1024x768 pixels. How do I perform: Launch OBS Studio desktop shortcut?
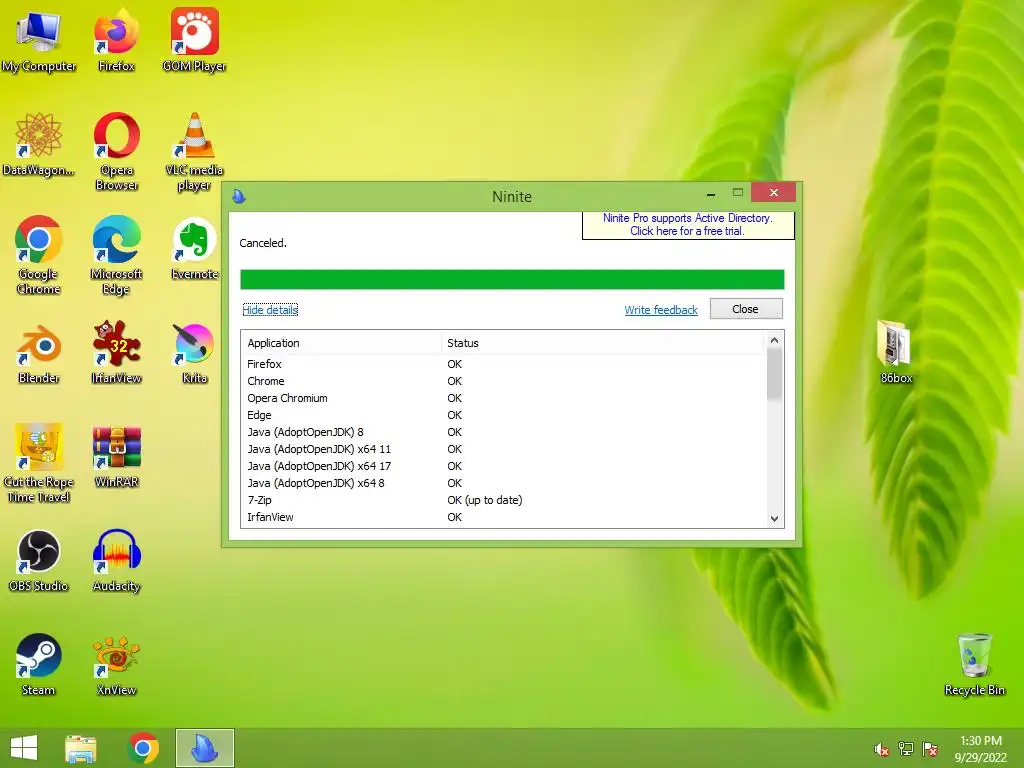(39, 561)
